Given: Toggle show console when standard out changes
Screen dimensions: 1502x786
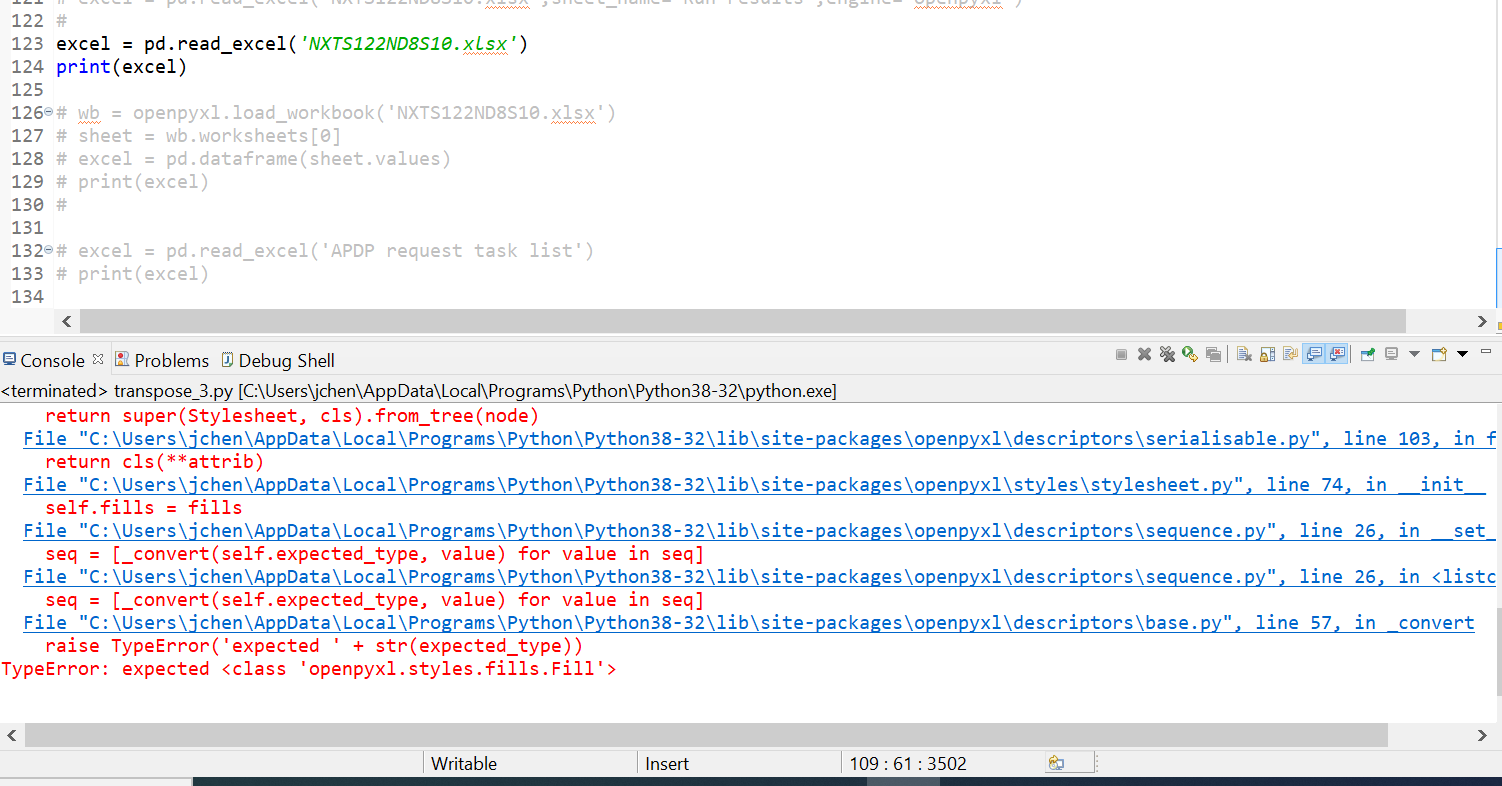Looking at the screenshot, I should 1313,353.
